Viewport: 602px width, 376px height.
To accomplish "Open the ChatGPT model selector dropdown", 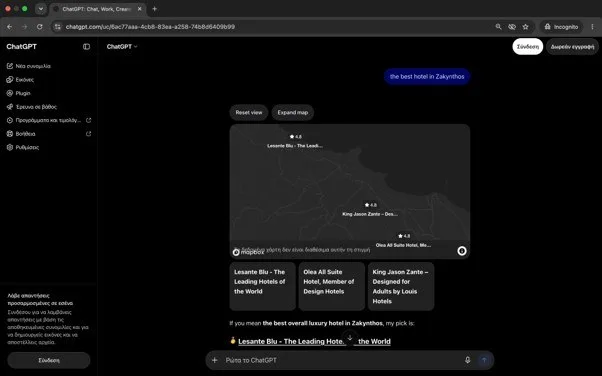I will pos(122,46).
